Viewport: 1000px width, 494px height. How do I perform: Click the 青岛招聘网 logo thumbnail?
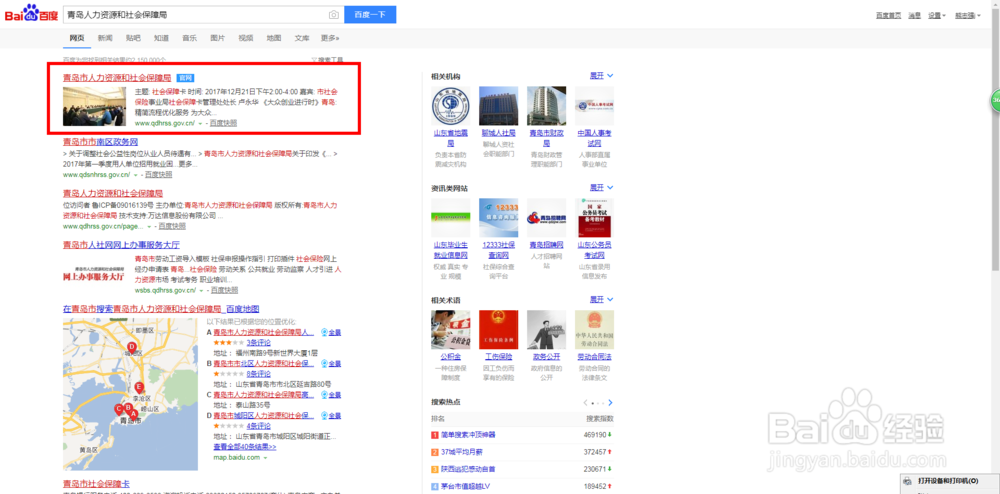coord(546,218)
